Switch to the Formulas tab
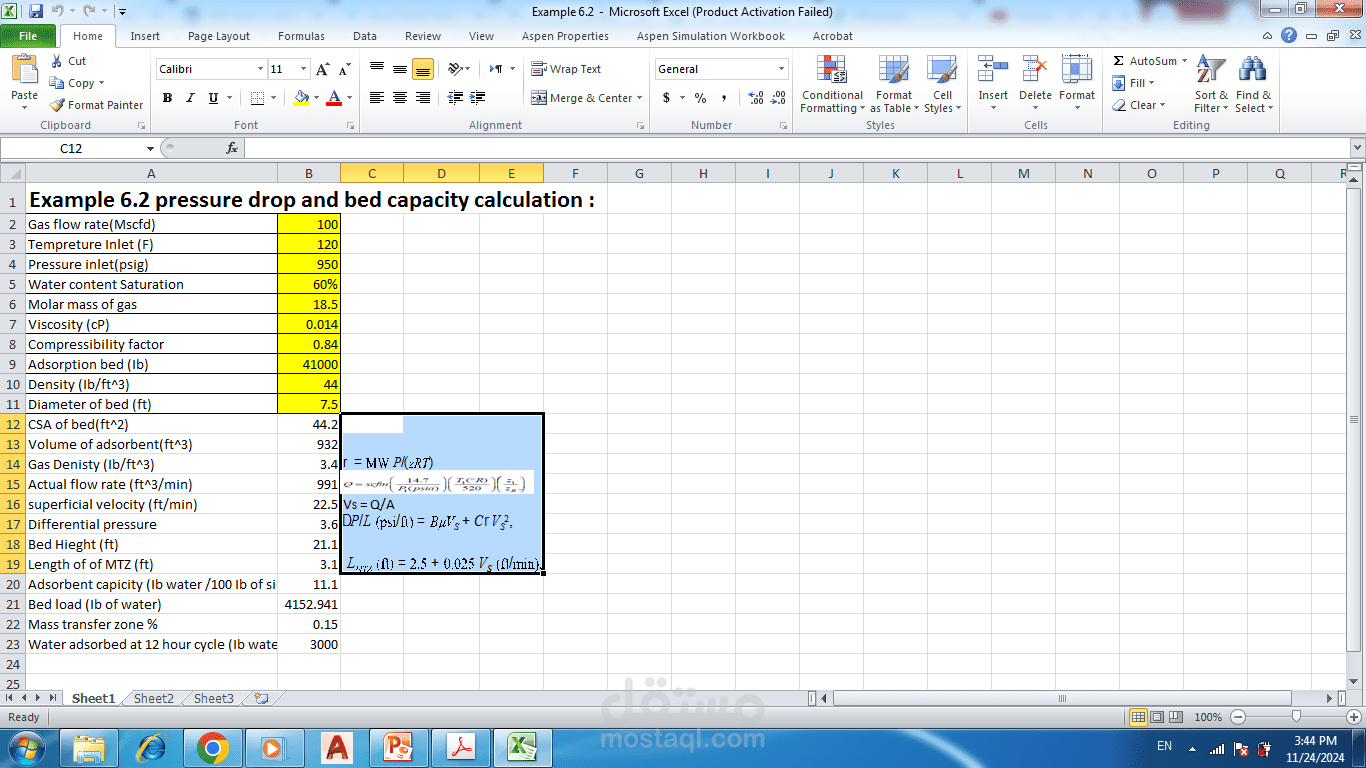This screenshot has width=1366, height=768. (301, 36)
